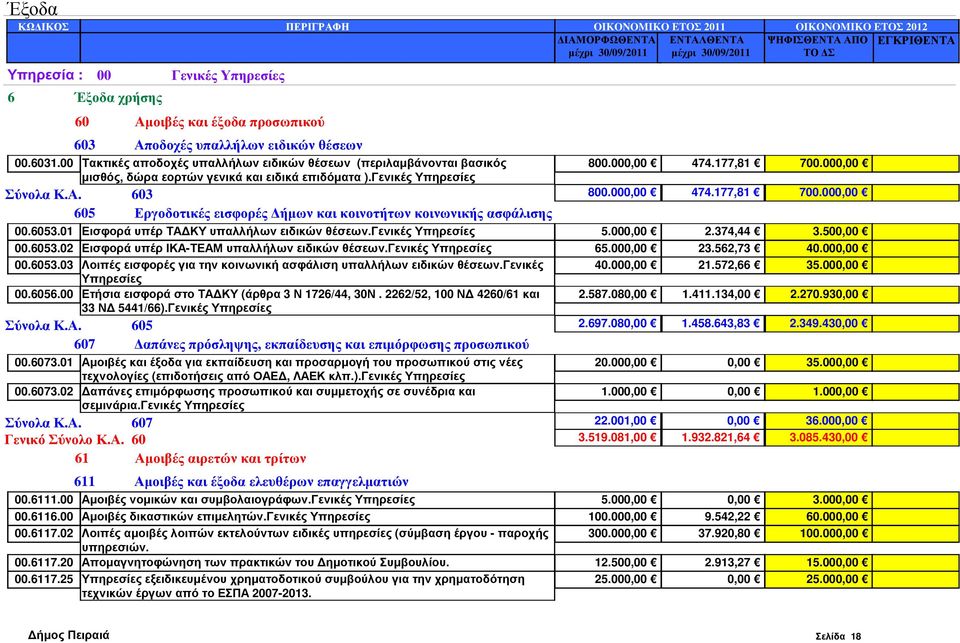Click code cell 00.6111.00

tap(43, 500)
